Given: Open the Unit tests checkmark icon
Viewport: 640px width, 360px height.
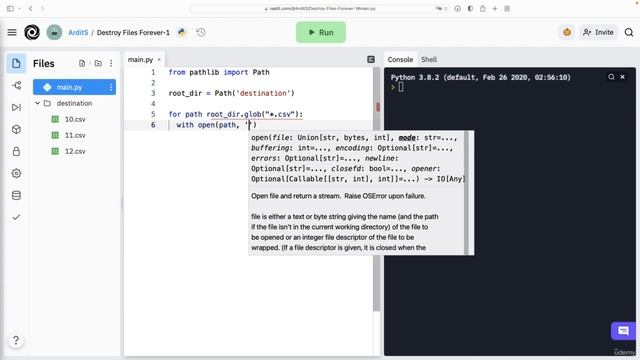Looking at the screenshot, I should [x=16, y=217].
